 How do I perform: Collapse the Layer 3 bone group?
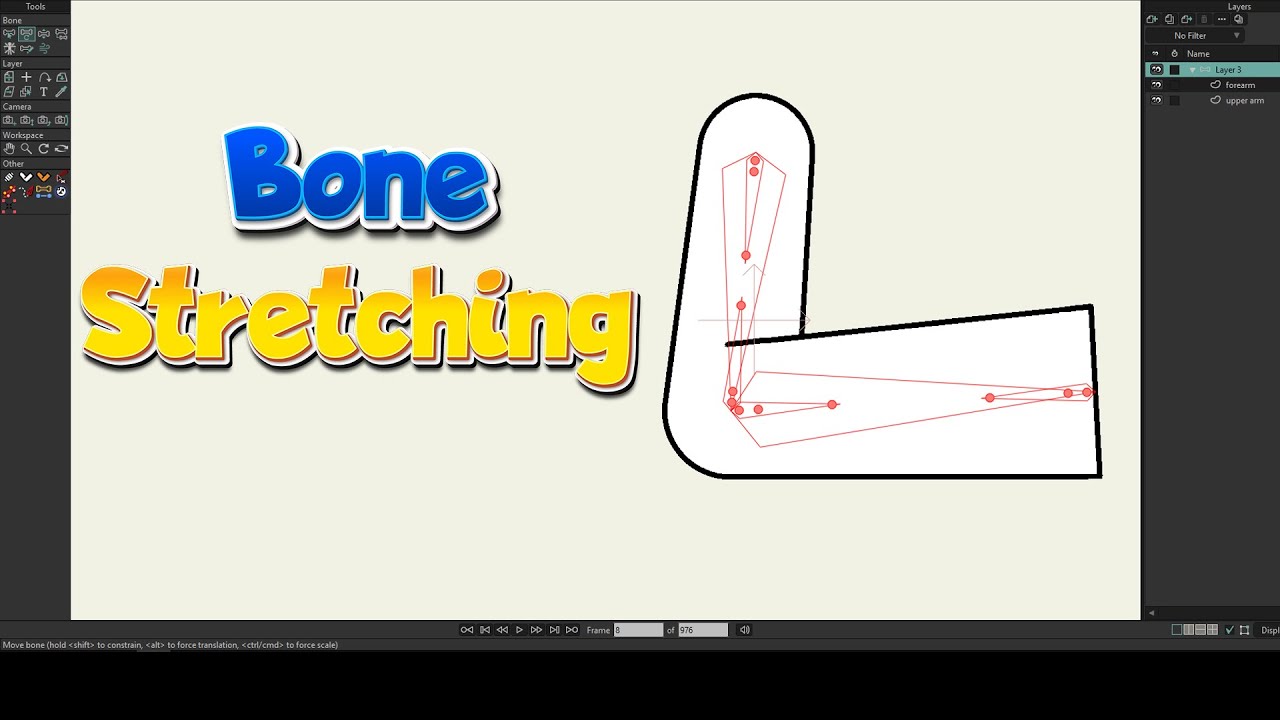1192,70
